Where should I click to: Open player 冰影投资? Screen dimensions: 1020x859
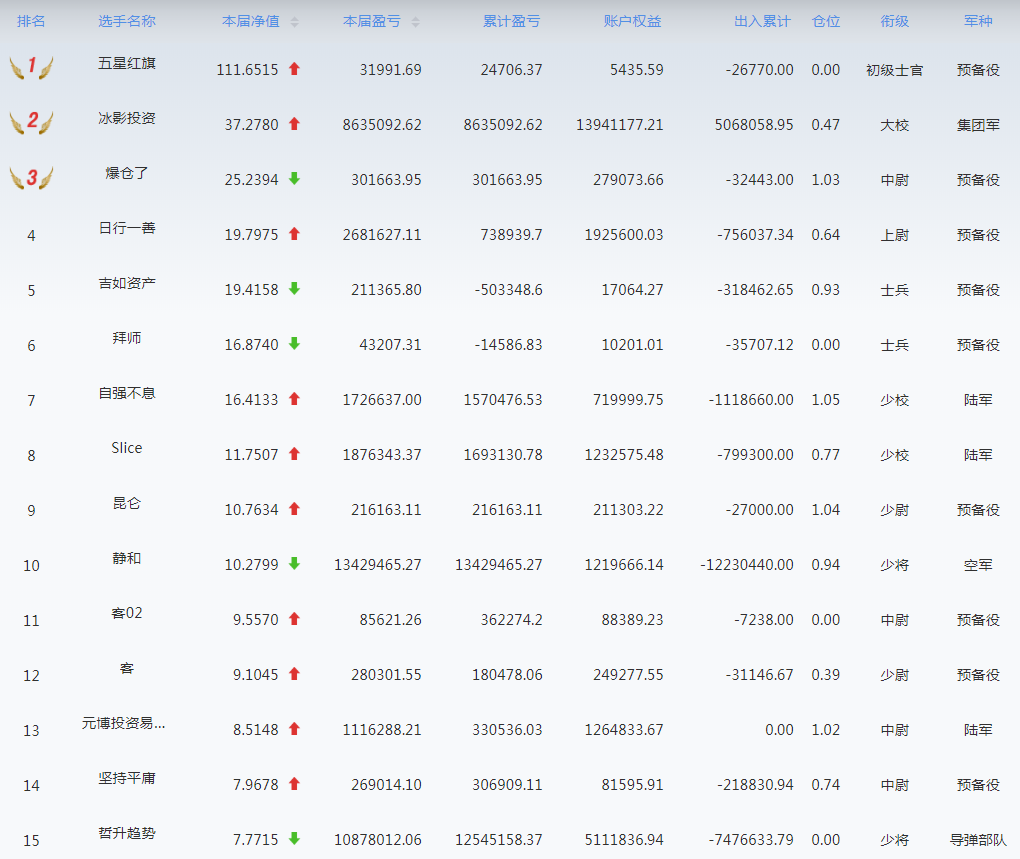(x=127, y=118)
